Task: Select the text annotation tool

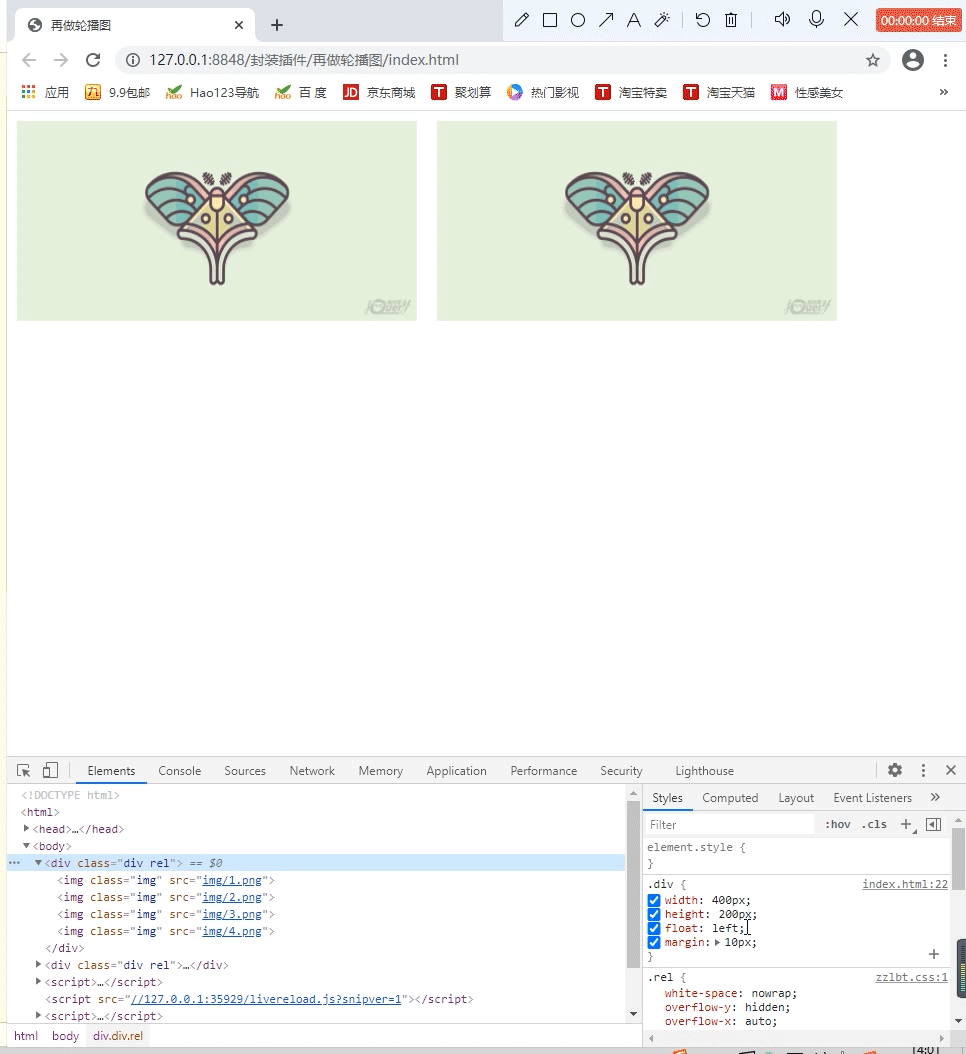Action: point(633,20)
